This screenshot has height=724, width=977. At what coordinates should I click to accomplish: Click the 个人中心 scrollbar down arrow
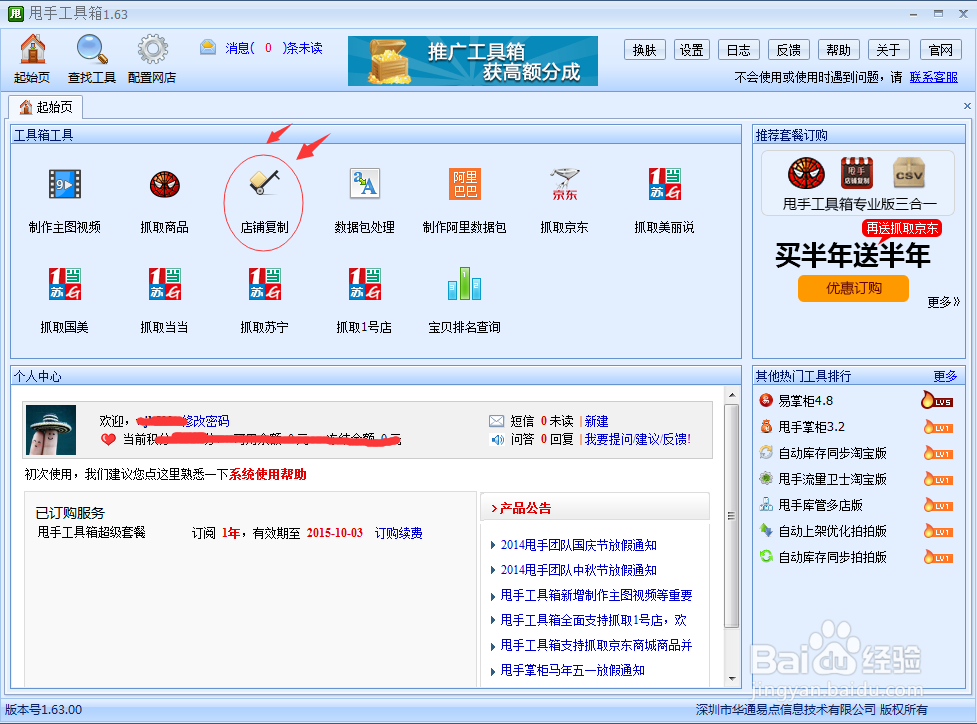(x=732, y=679)
